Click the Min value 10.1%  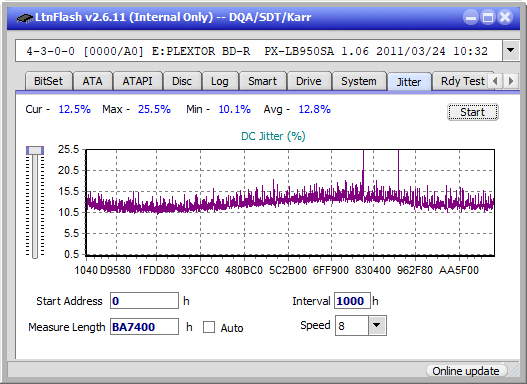click(235, 109)
